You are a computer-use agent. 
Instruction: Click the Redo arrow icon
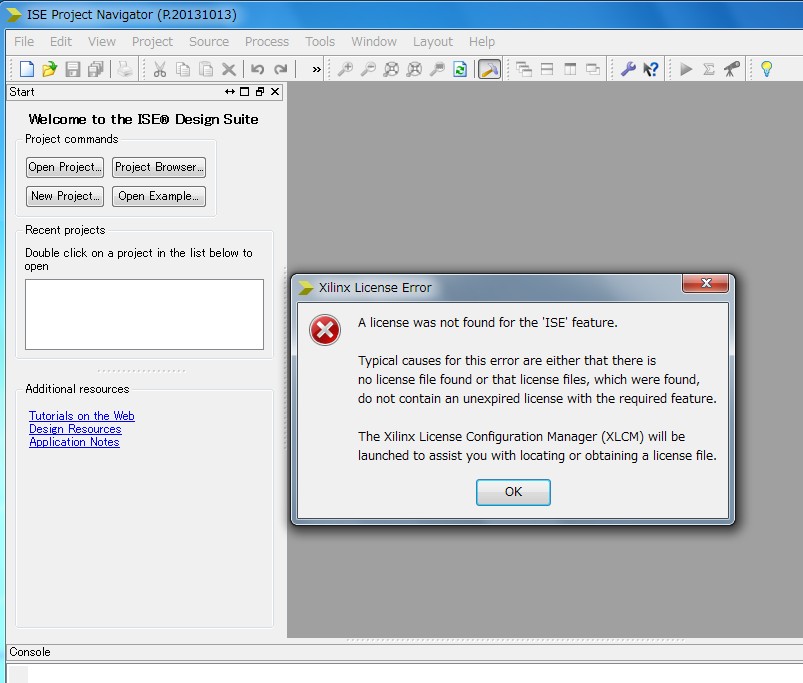click(281, 69)
